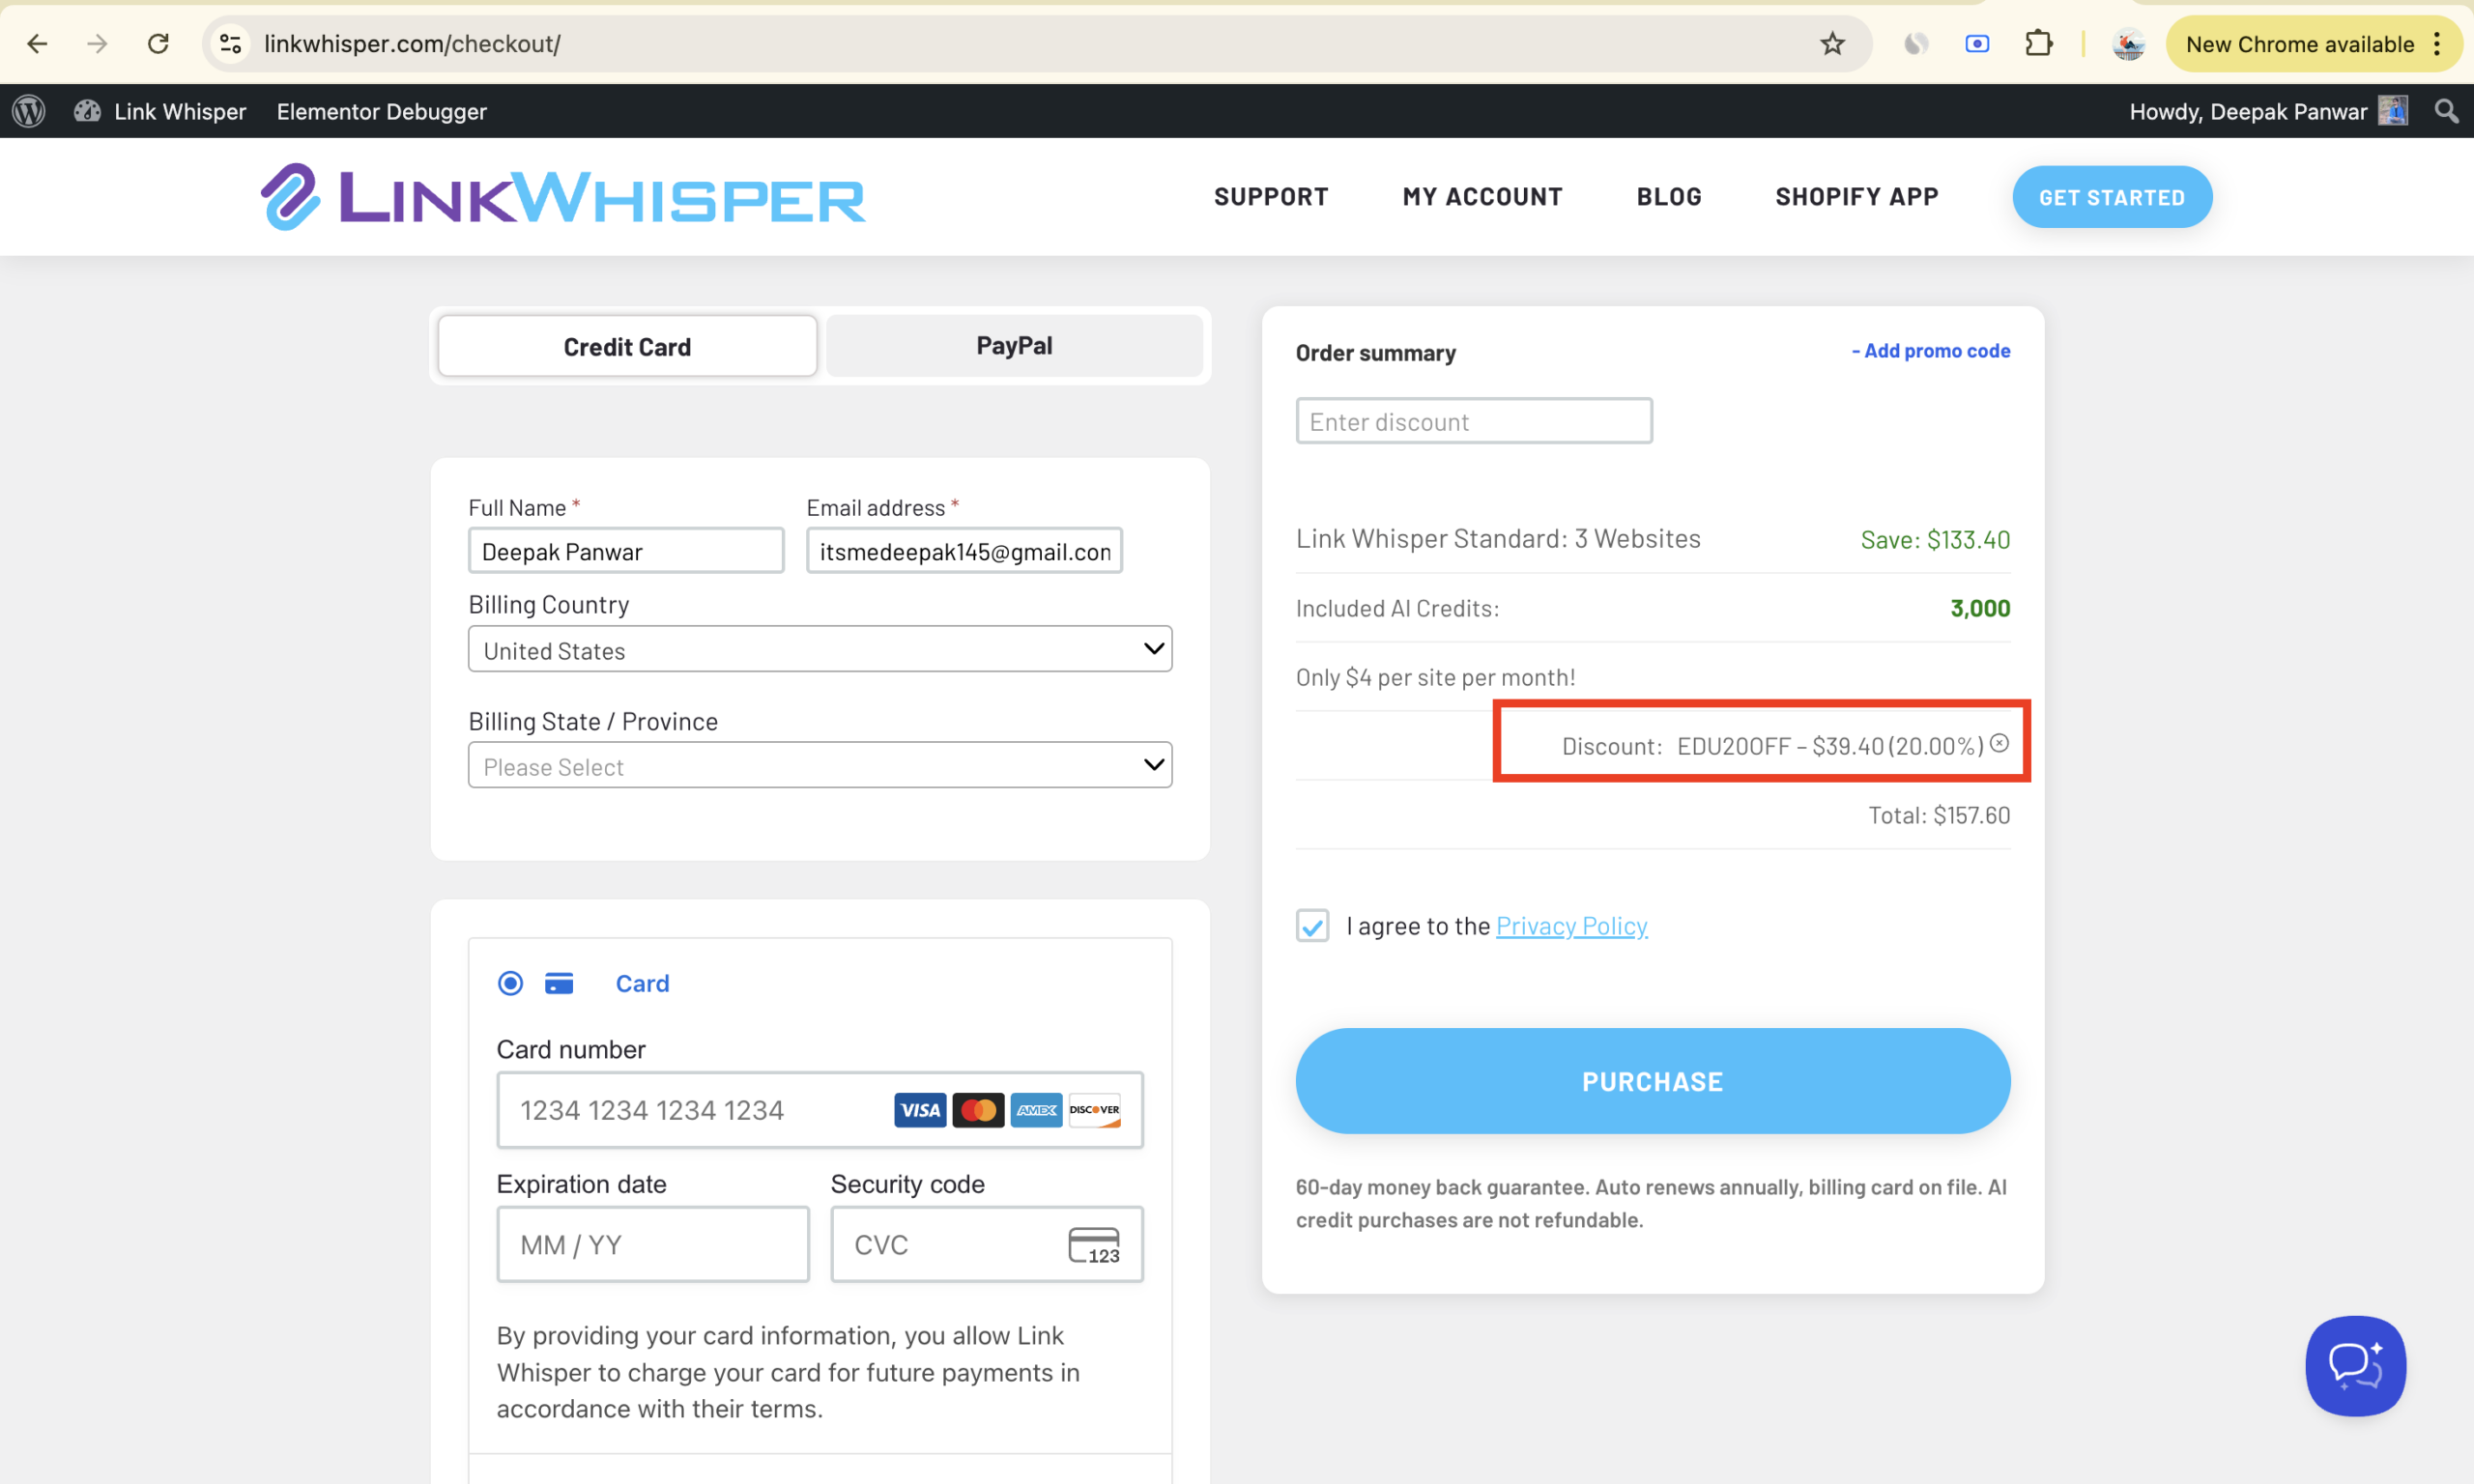Bookmark this page with the star icon

[1832, 44]
